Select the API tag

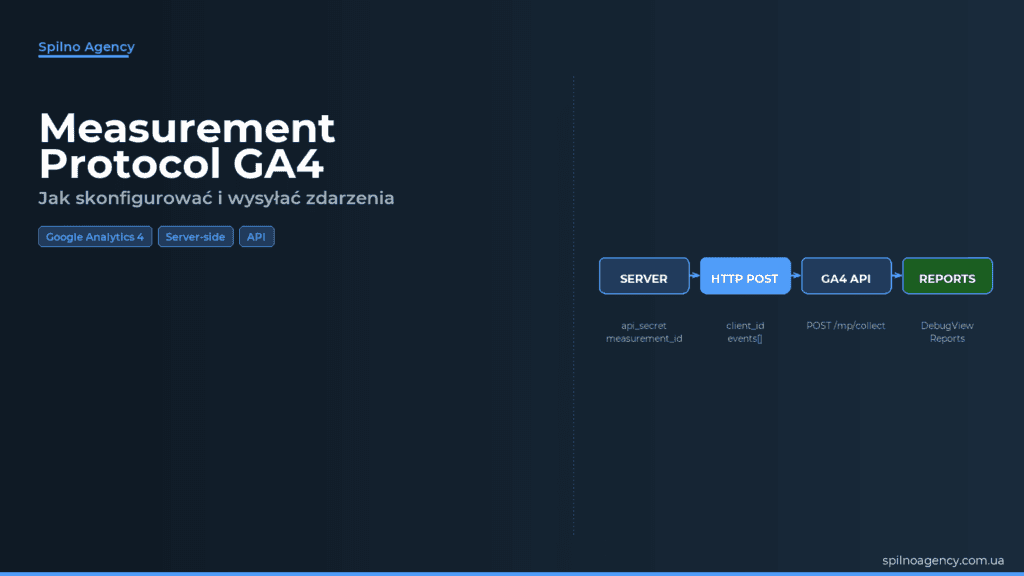tap(257, 236)
